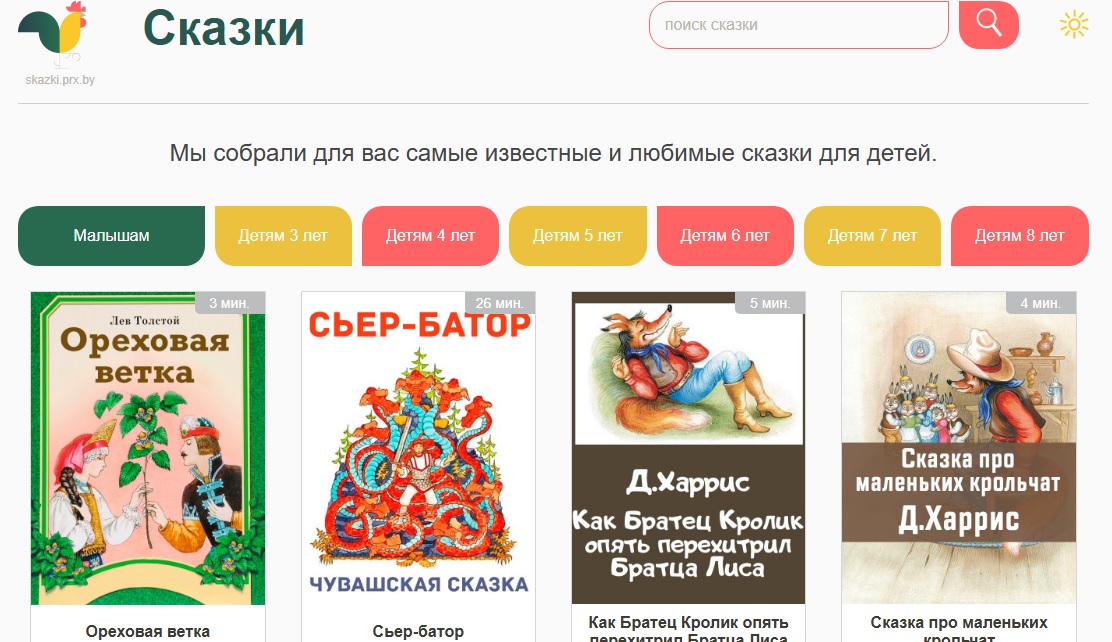Go to "Детям 8 лет" category
Screen dimensions: 1112x642
pyautogui.click(x=1020, y=236)
